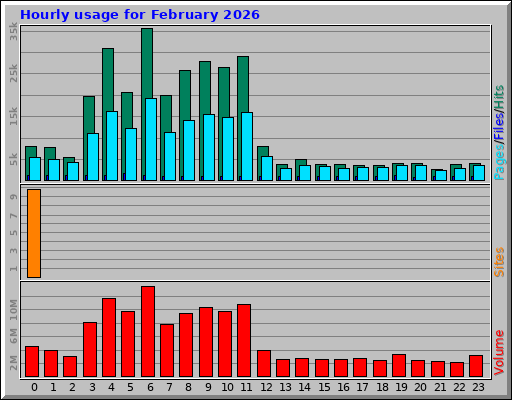Click the hour '6' x-axis label

click(x=150, y=387)
